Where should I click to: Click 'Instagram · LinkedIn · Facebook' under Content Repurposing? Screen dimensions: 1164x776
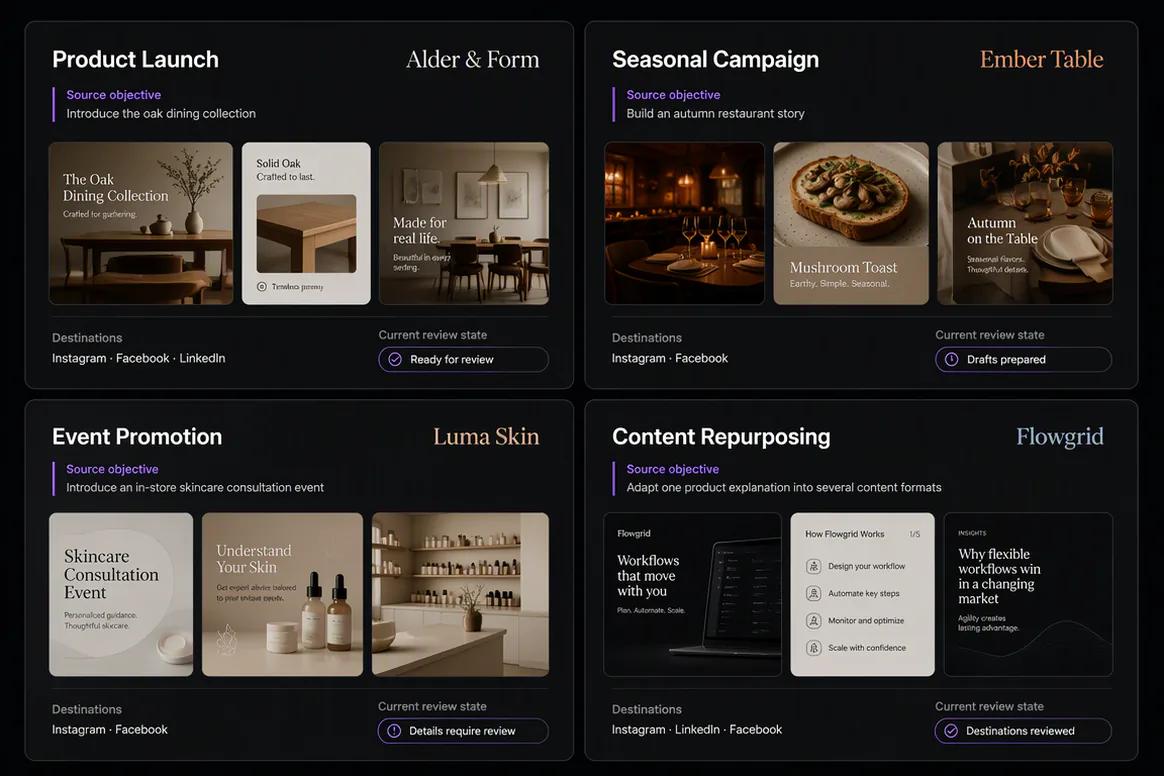pos(697,729)
